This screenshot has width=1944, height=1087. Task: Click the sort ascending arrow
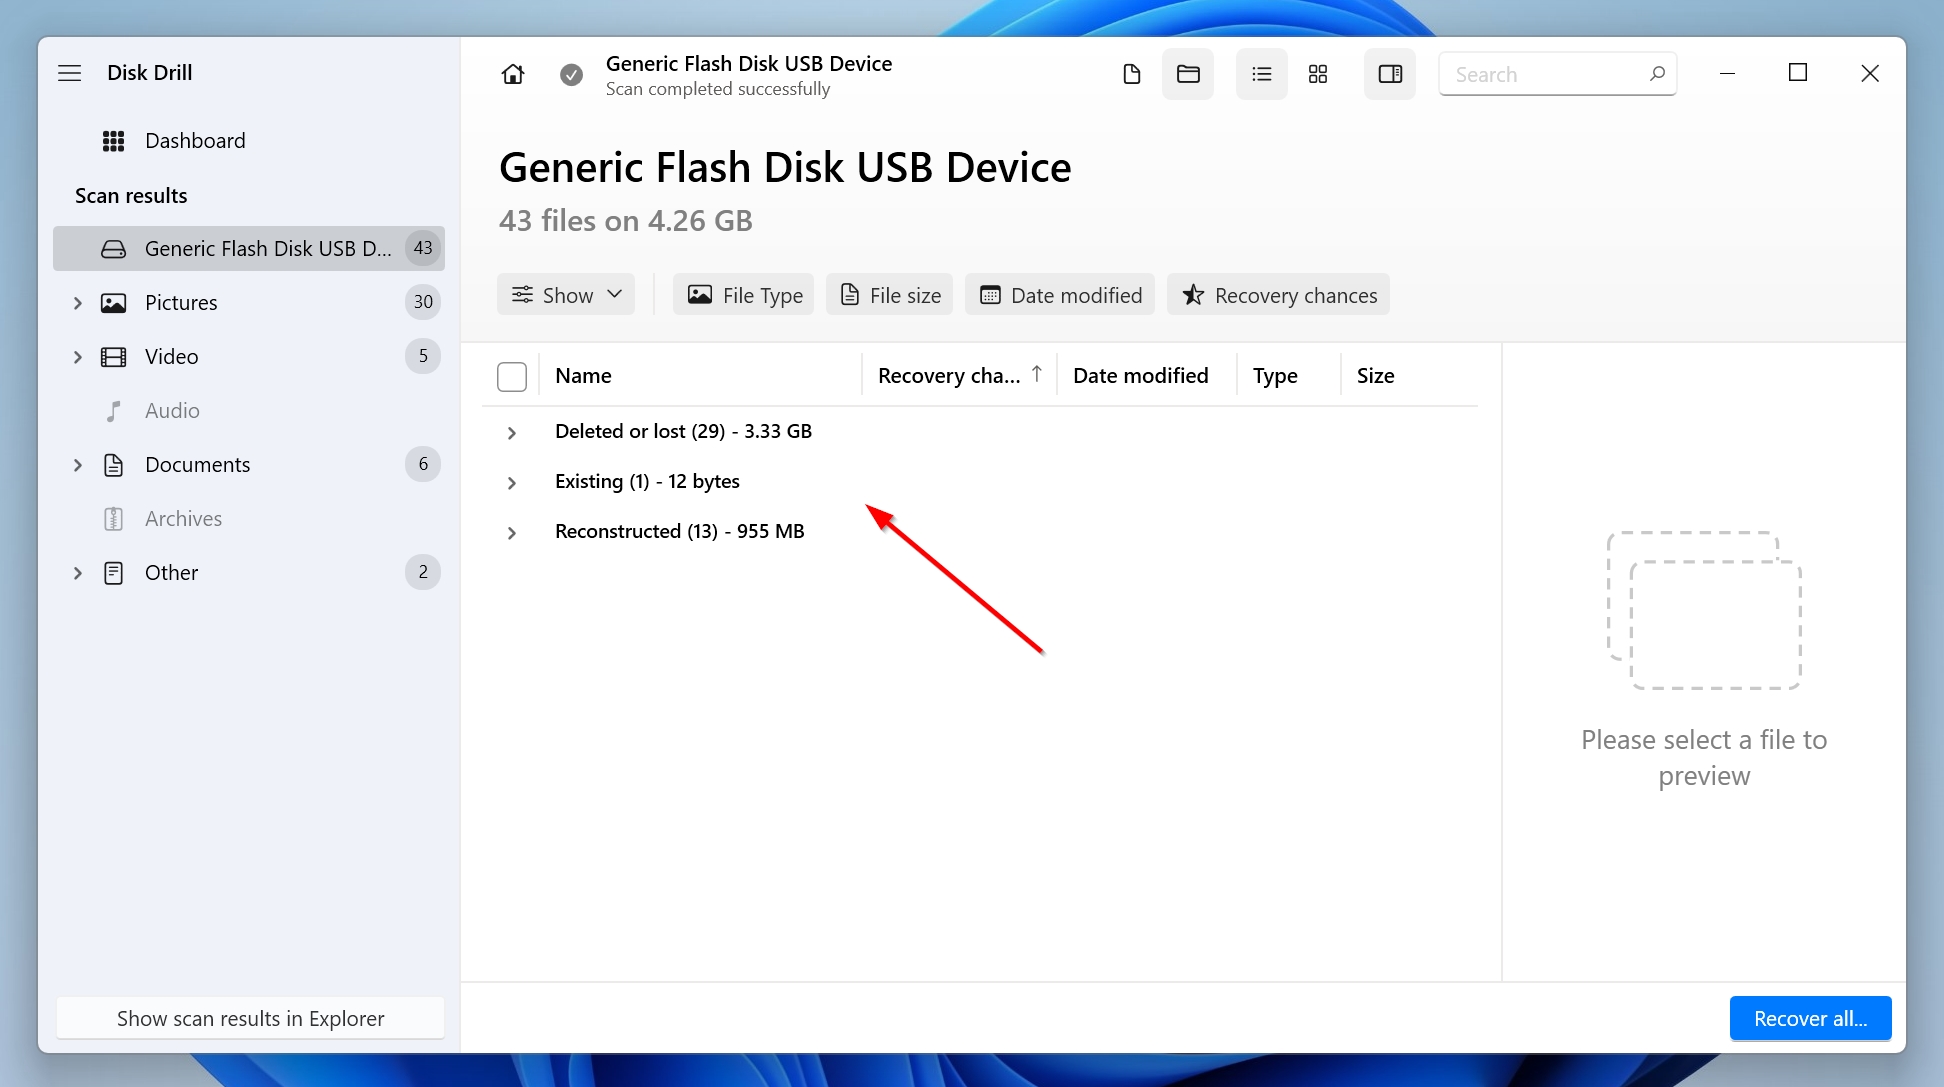point(1037,374)
